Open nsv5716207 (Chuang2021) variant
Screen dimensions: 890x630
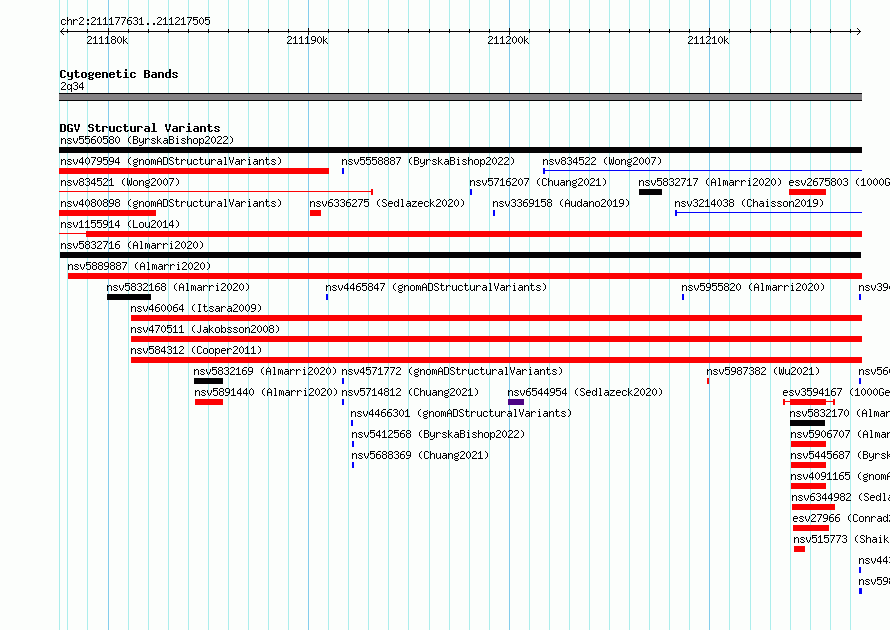click(538, 182)
